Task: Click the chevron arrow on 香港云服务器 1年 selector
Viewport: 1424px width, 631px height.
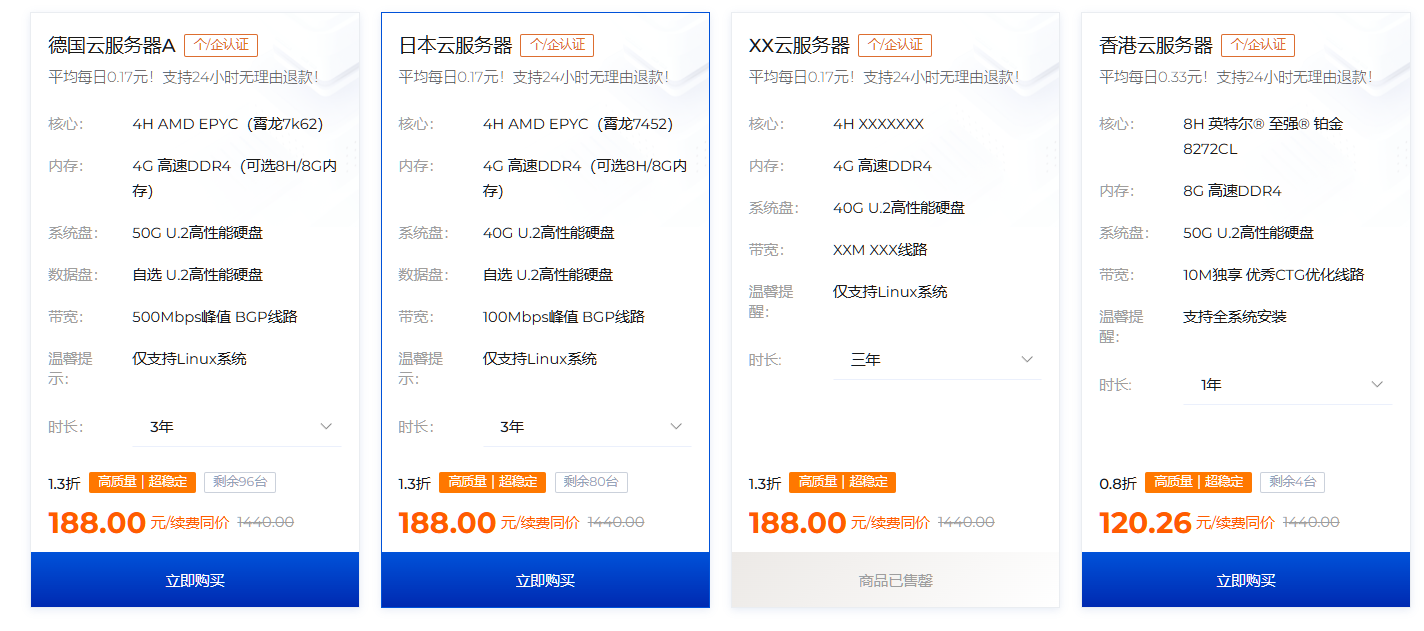Action: tap(1377, 385)
